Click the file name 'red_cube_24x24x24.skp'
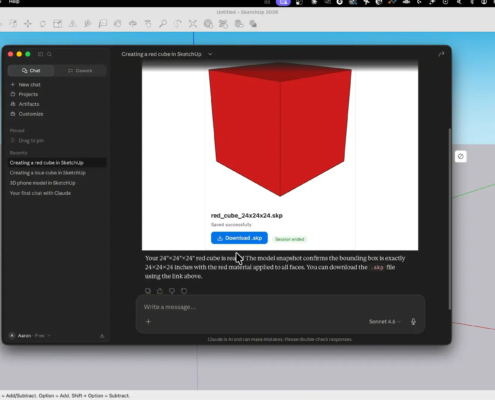The height and width of the screenshot is (400, 495). pos(247,215)
